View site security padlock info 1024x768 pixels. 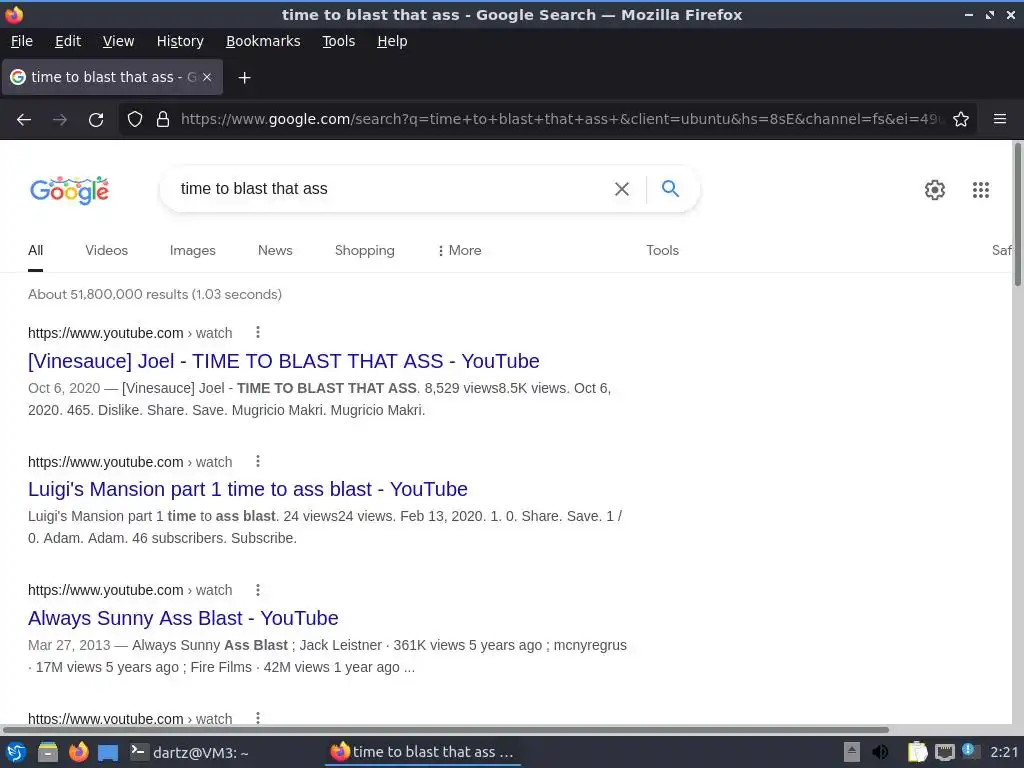tap(163, 119)
